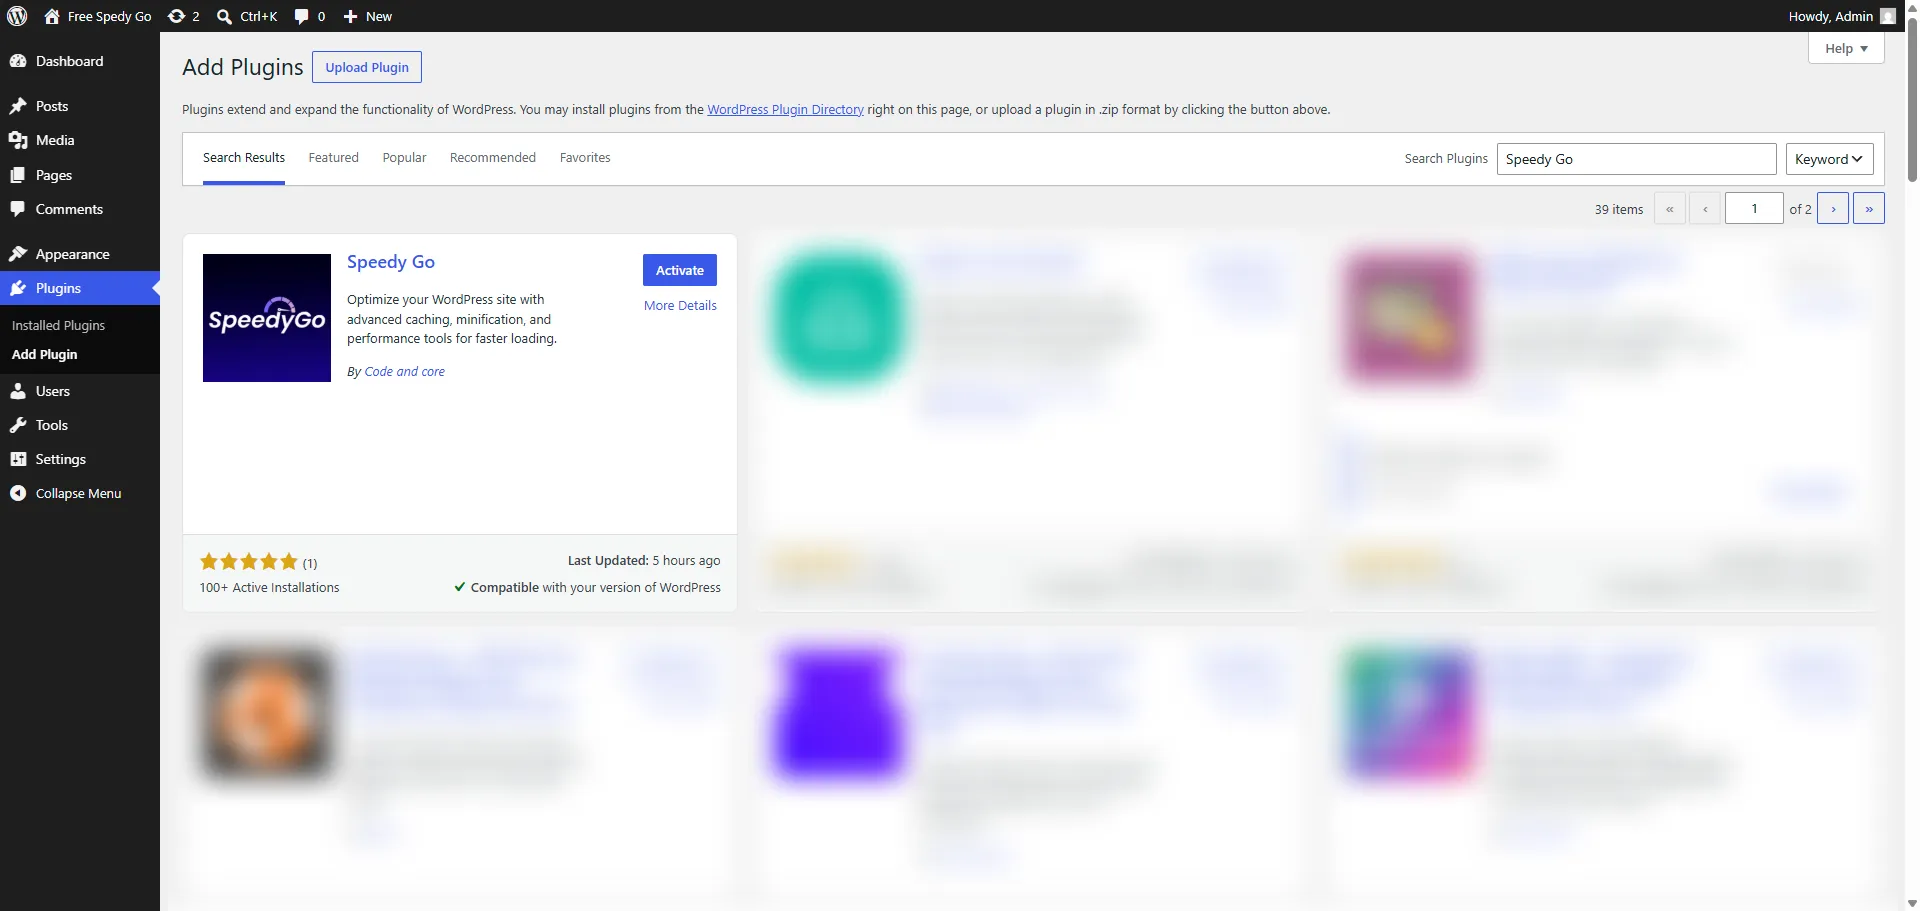Click the Tools menu label
This screenshot has height=911, width=1920.
click(52, 425)
